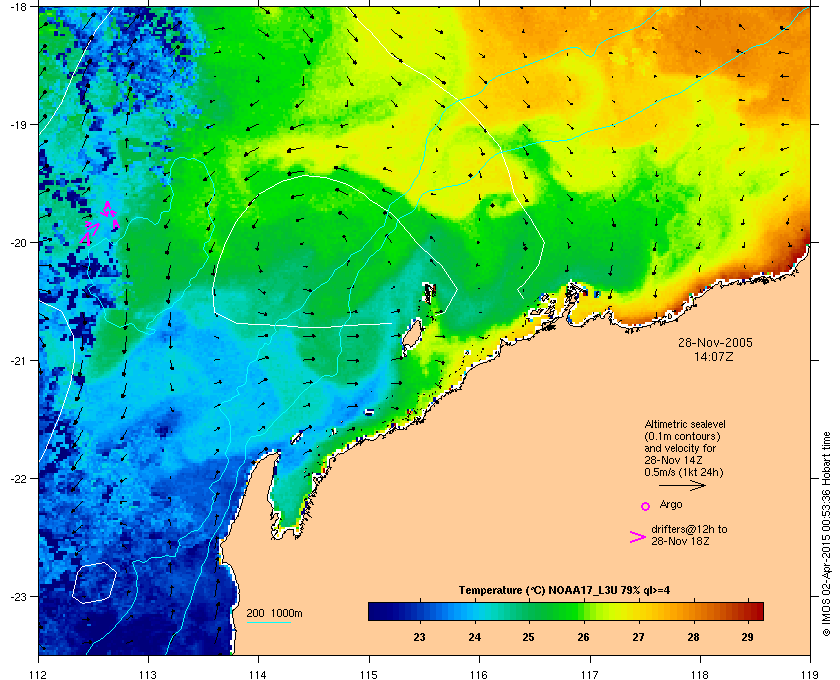This screenshot has height=680, width=840.
Task: Click the colorbar tick label 27
Action: (x=638, y=637)
